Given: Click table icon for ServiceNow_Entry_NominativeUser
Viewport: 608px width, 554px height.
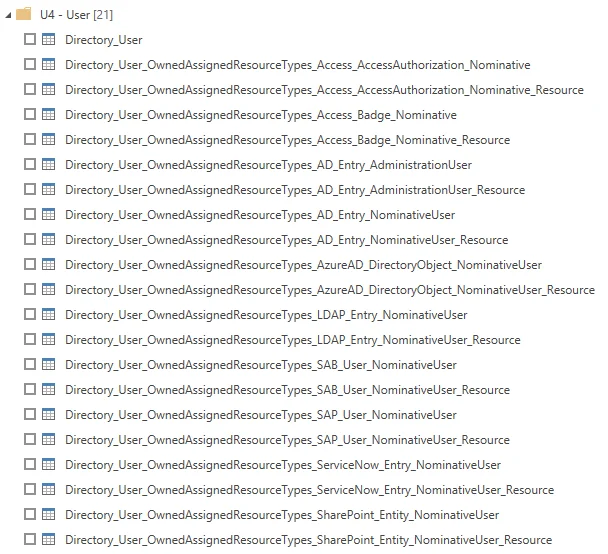Looking at the screenshot, I should 49,465.
